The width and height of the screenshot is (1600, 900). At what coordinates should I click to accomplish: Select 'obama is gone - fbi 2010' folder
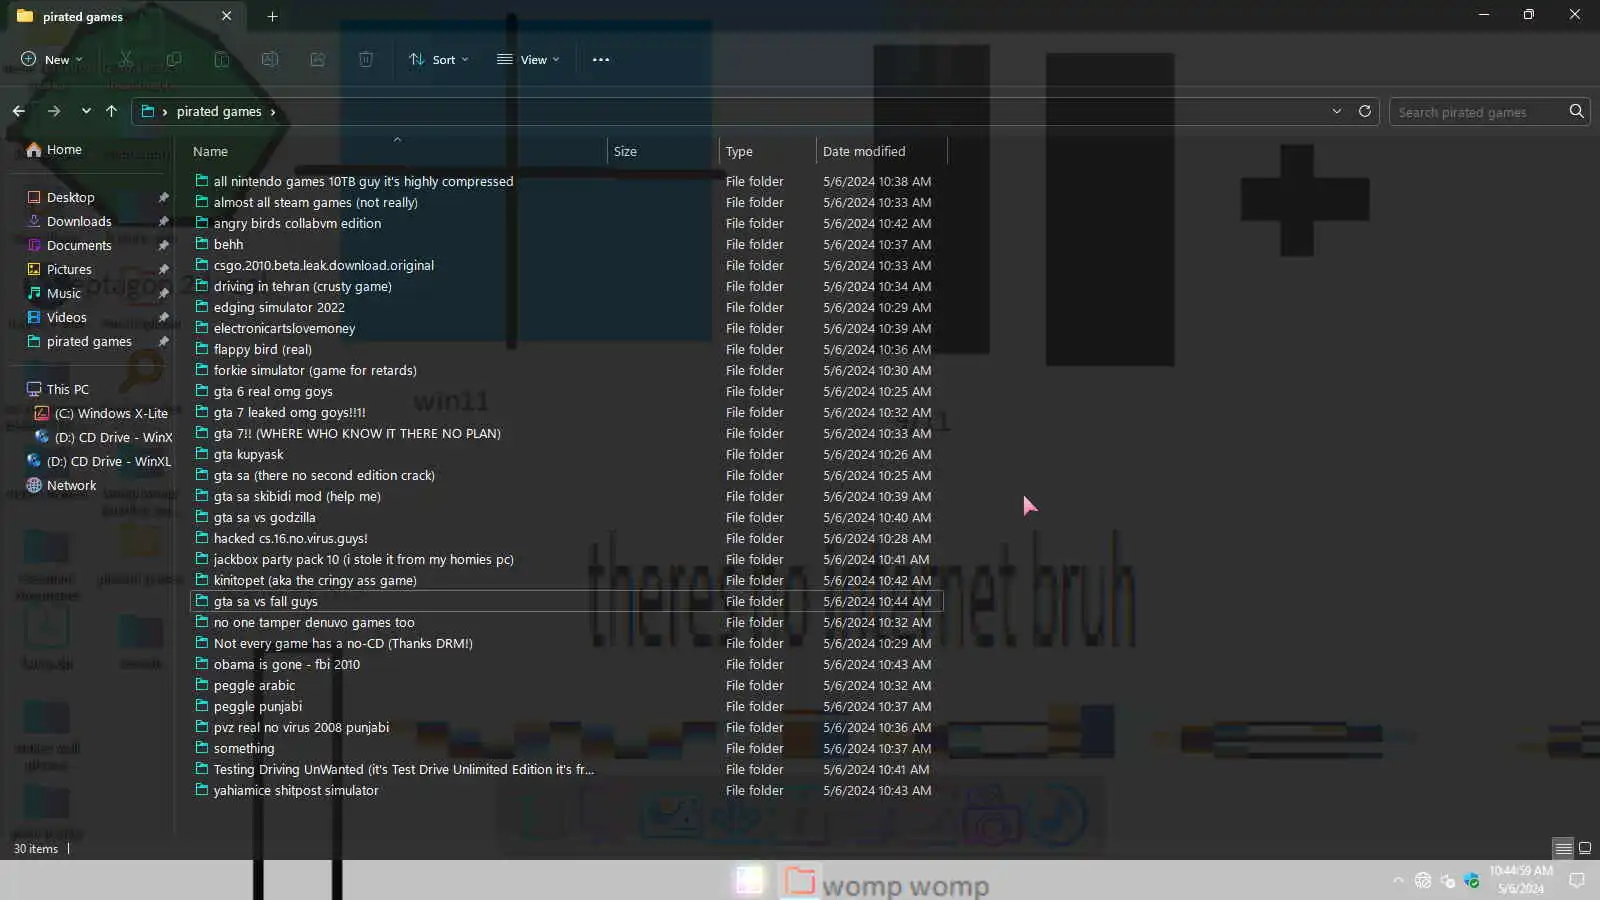(566, 664)
